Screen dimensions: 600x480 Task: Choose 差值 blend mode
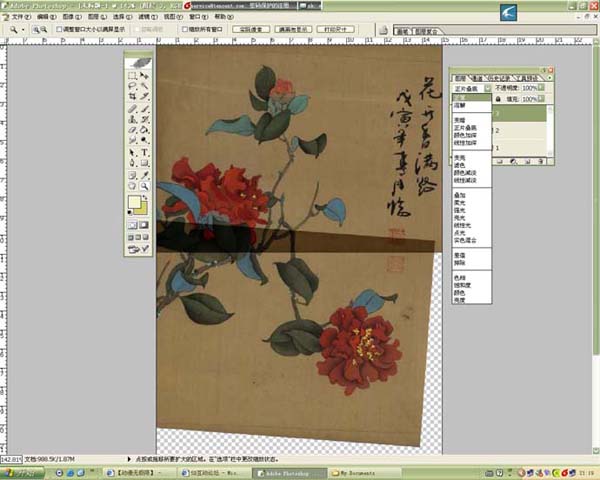[x=471, y=255]
